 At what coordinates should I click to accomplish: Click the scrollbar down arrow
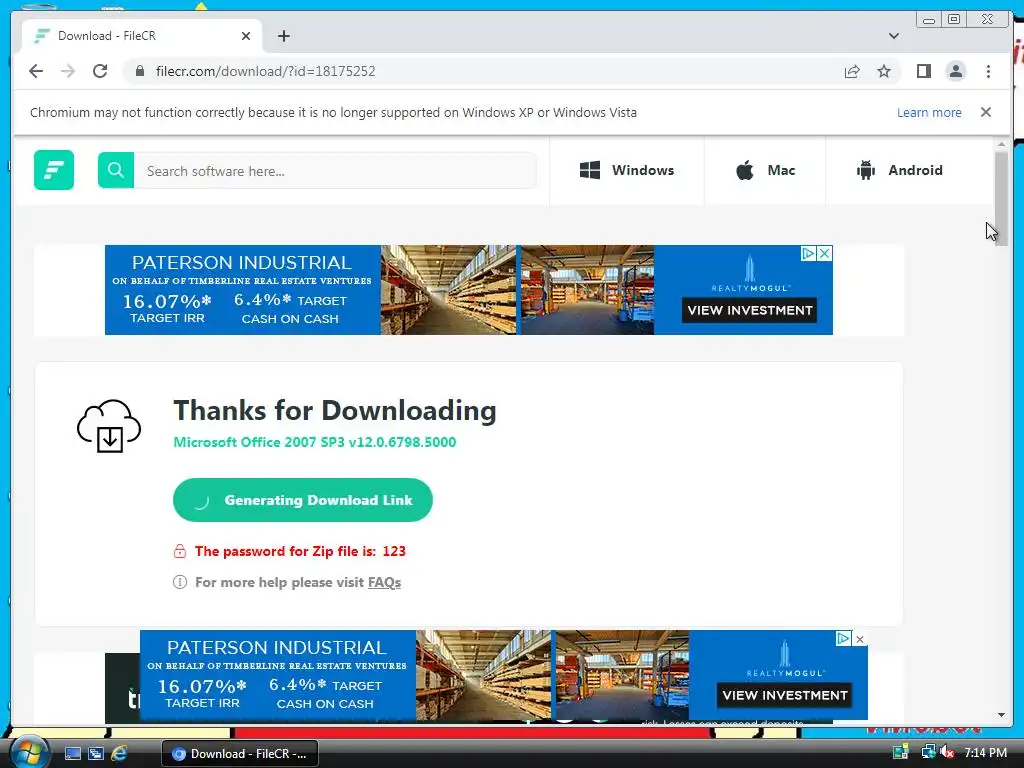point(1001,715)
